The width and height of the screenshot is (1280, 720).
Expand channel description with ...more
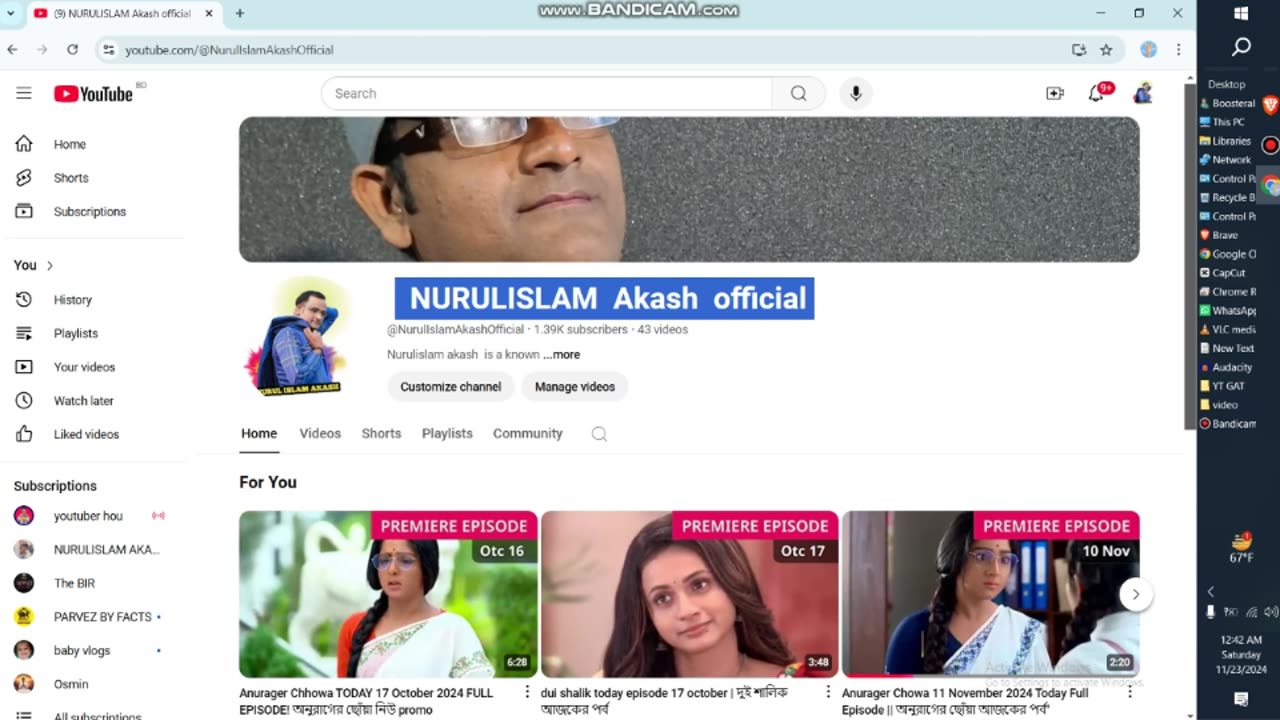561,355
